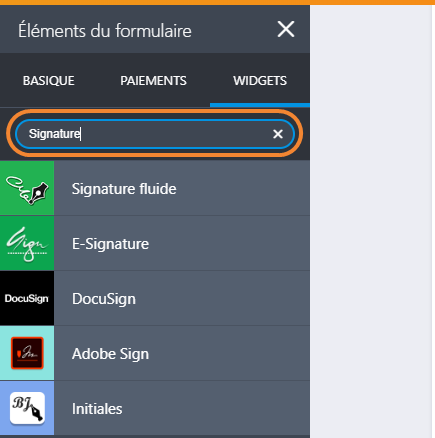
Task: Select the 'Adobe Sign' text entry
Action: [x=110, y=354]
